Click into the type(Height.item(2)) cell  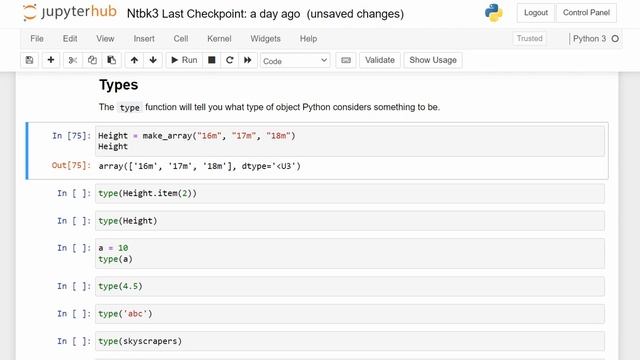[x=350, y=193]
